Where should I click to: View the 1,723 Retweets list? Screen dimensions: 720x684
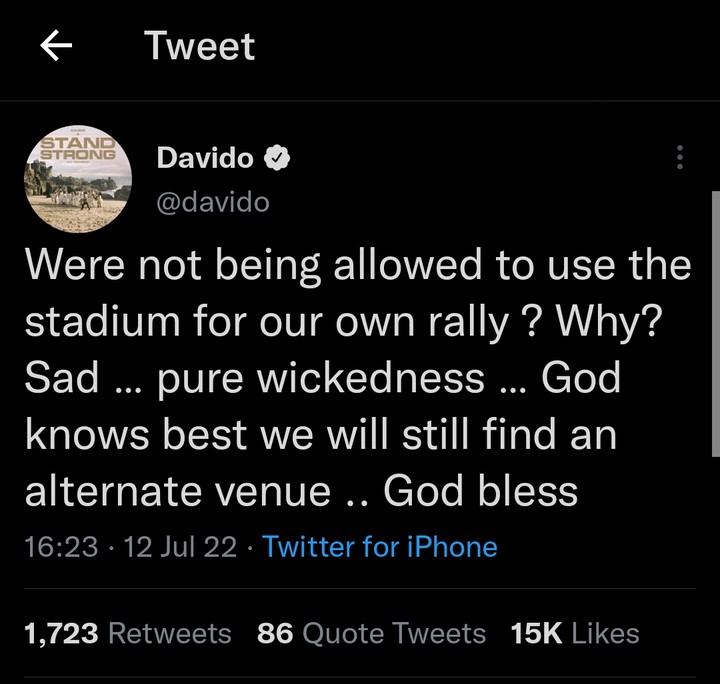pyautogui.click(x=127, y=633)
